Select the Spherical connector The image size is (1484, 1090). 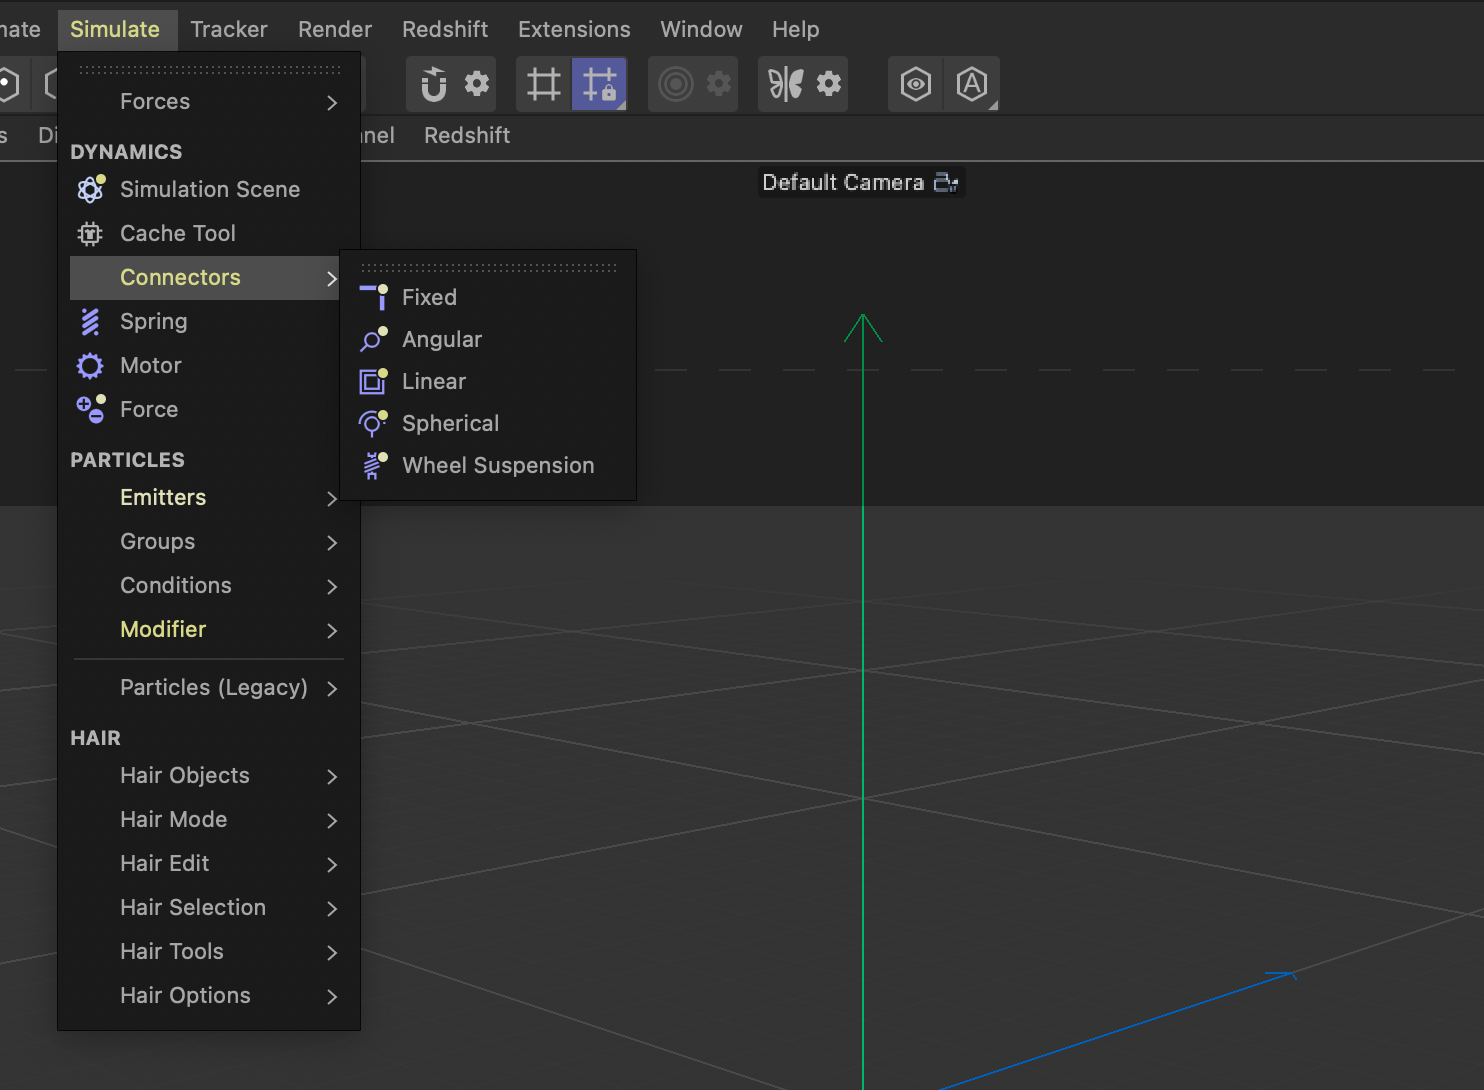tap(488, 423)
